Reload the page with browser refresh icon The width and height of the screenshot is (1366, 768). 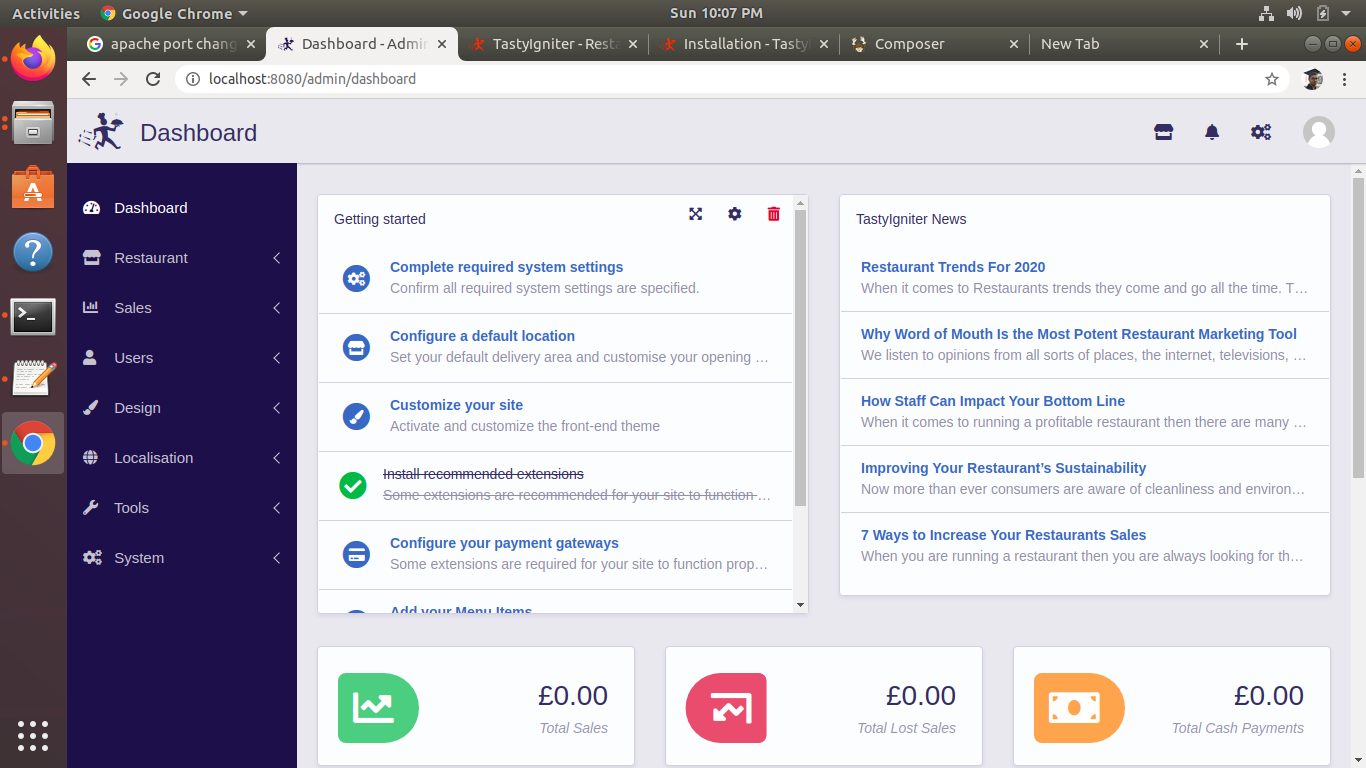pos(153,79)
